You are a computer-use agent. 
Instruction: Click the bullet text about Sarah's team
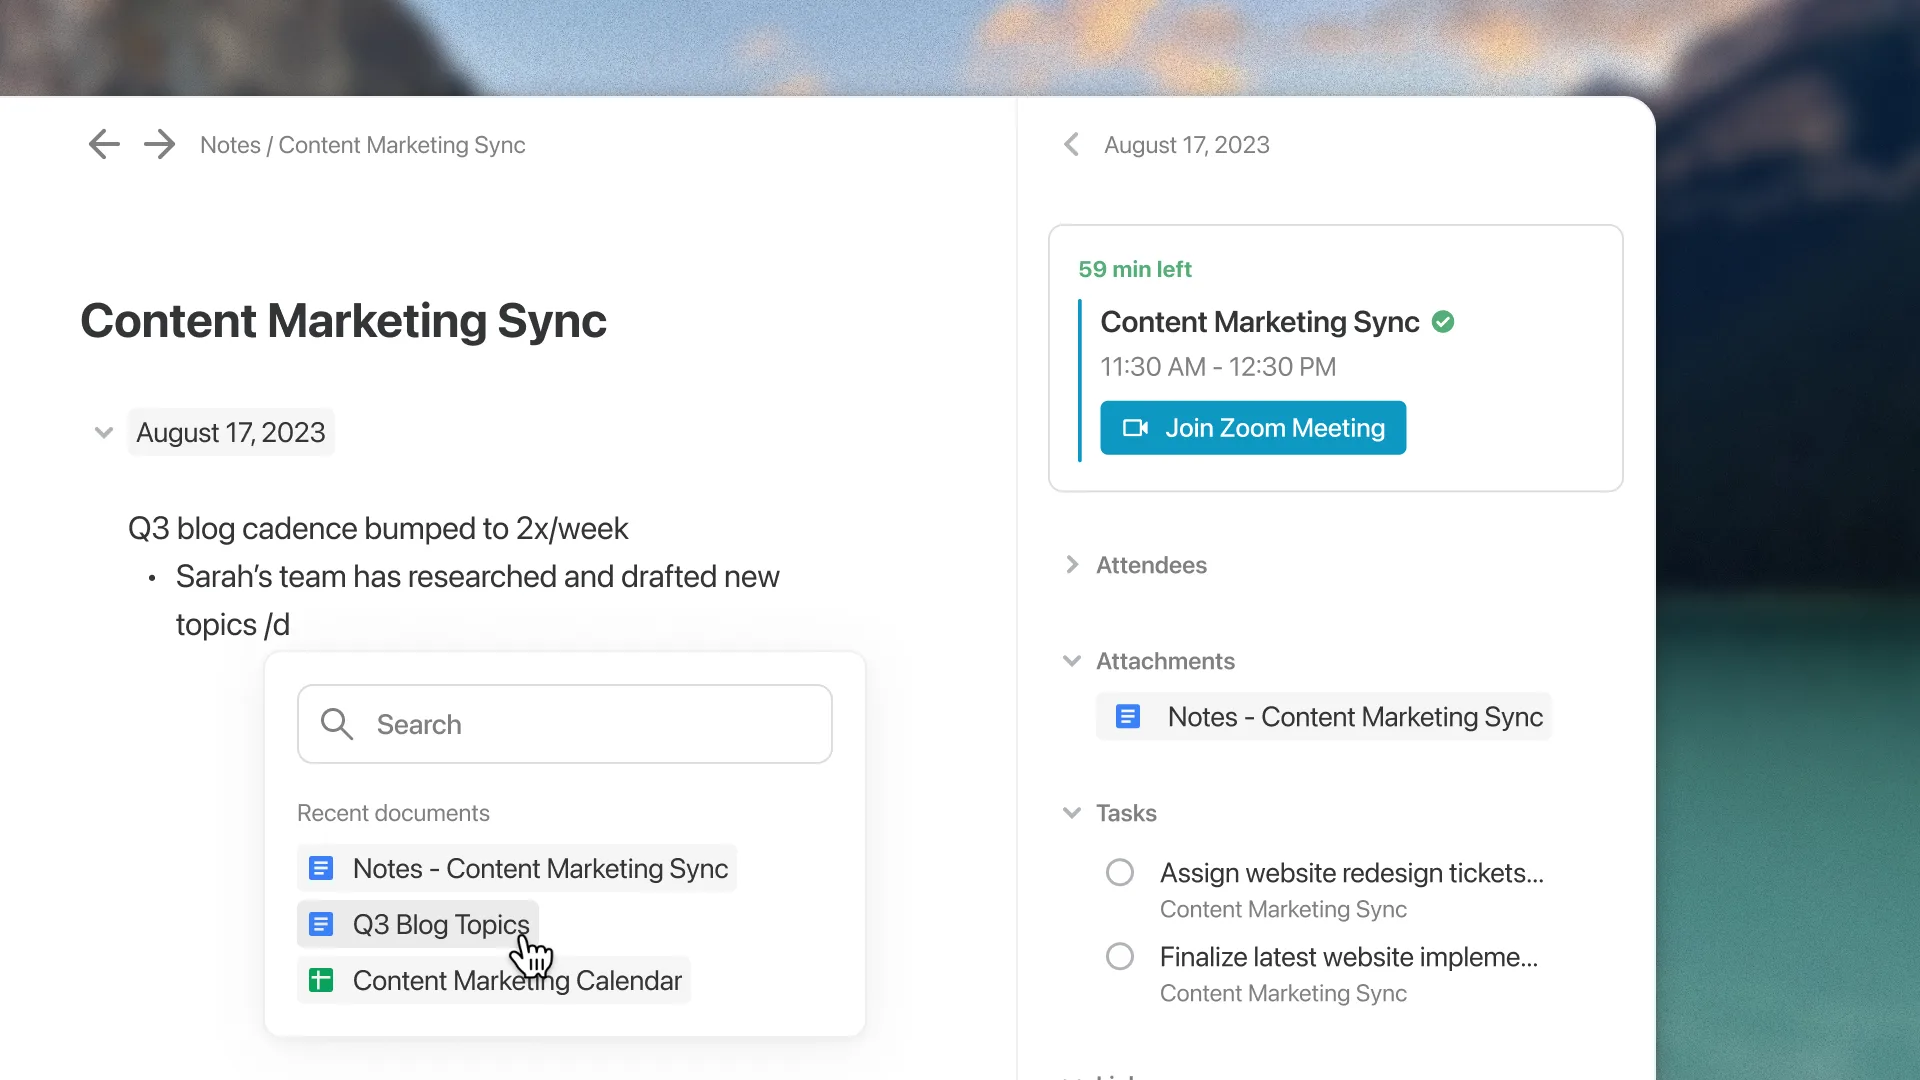(x=477, y=600)
